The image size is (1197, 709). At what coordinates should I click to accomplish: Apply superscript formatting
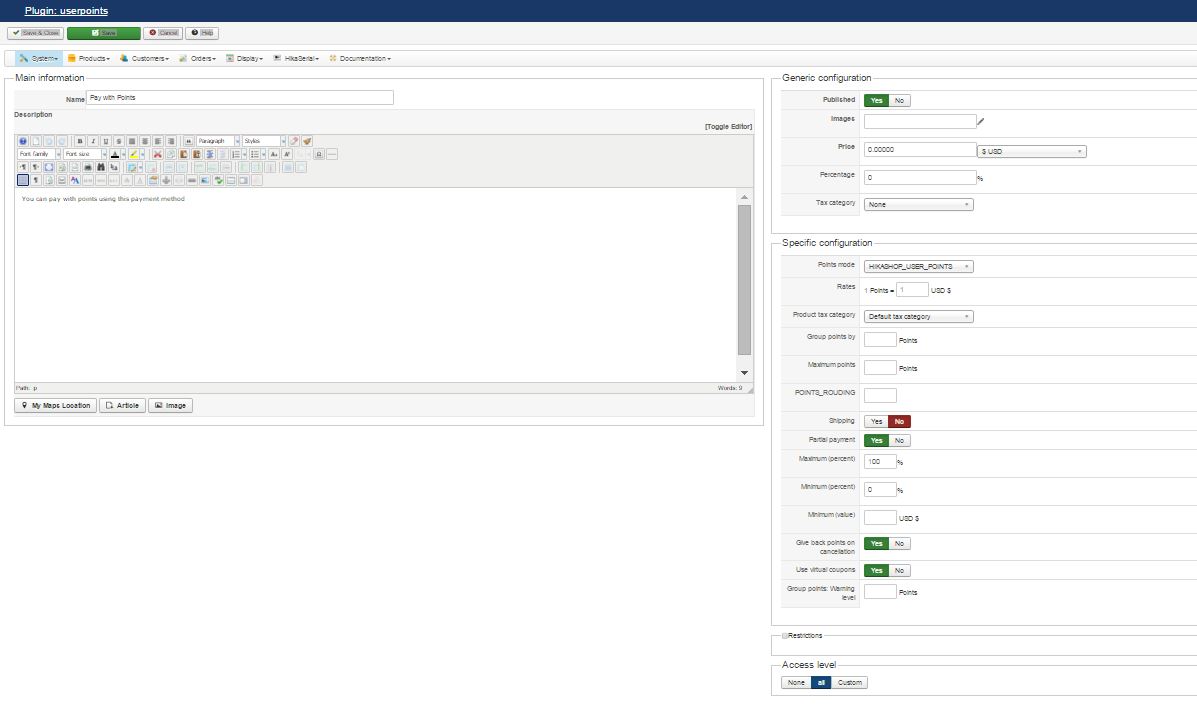point(287,154)
